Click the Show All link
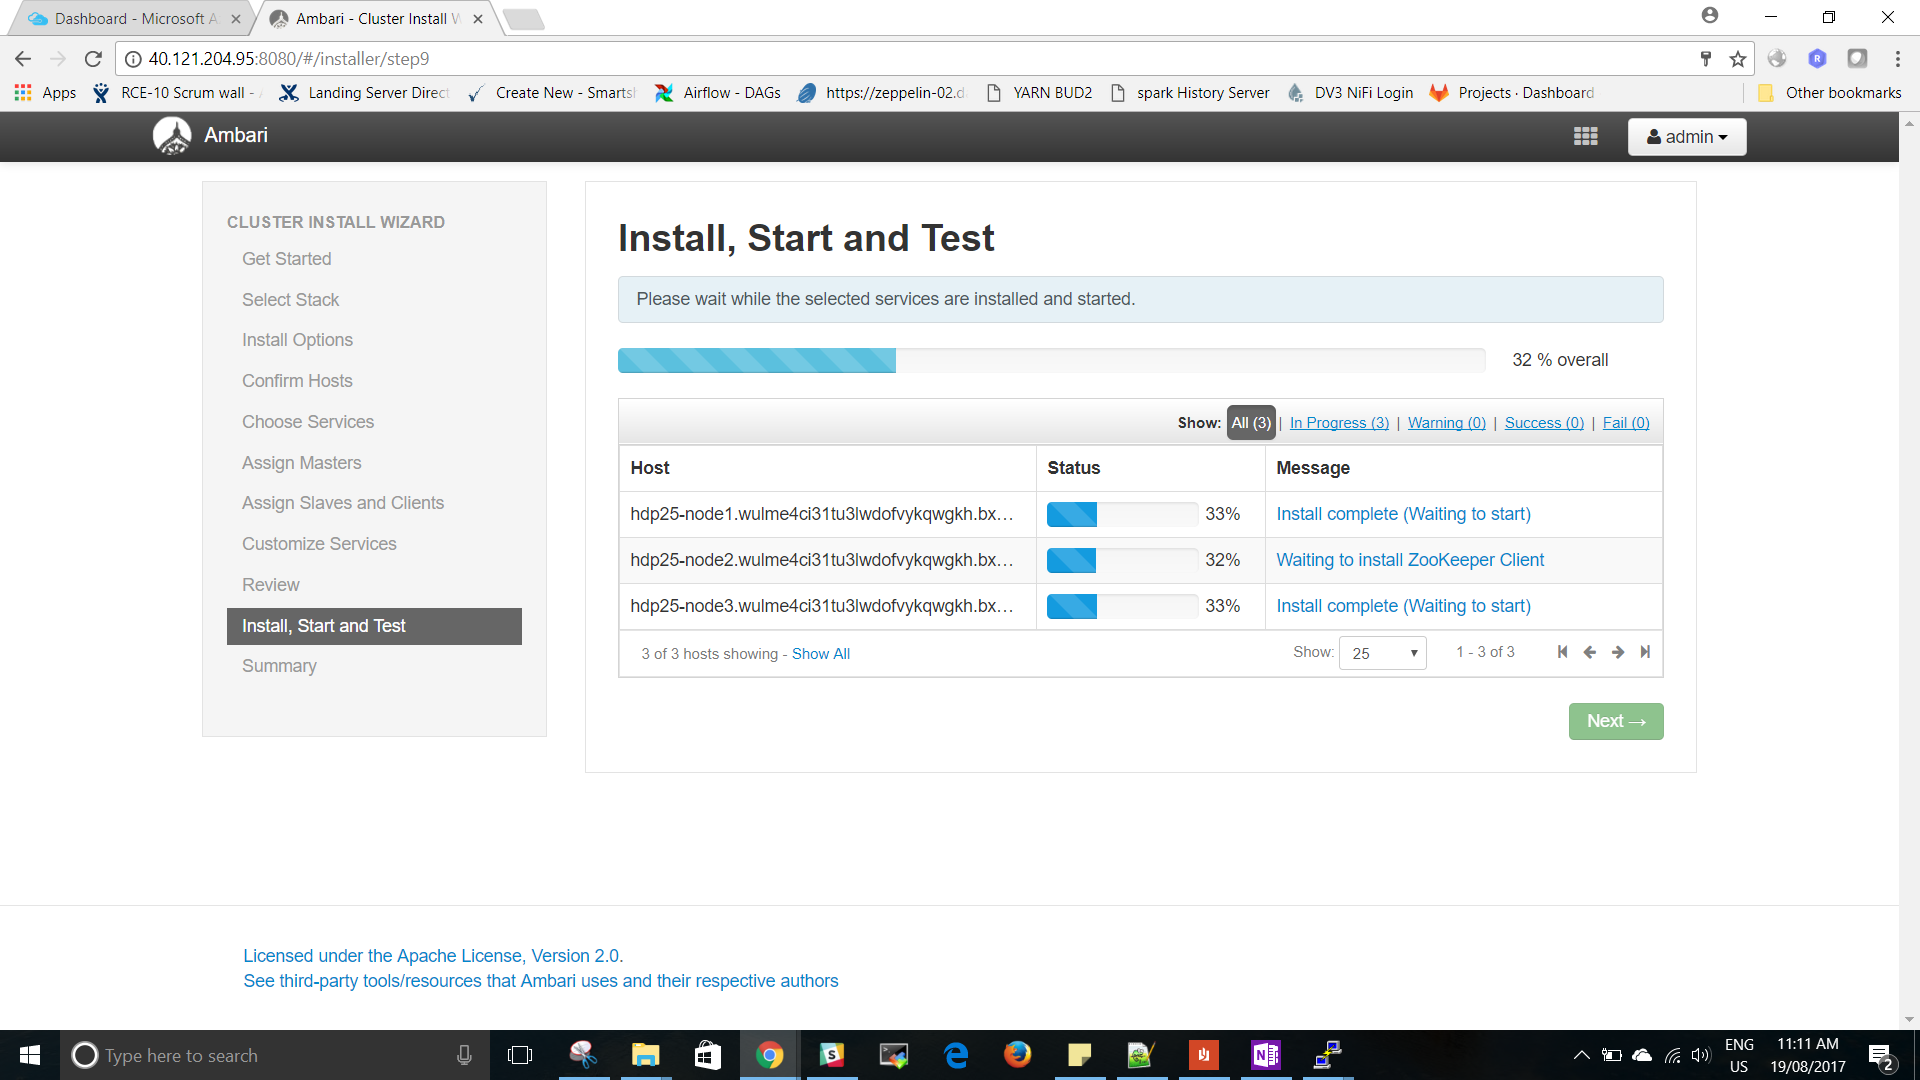 point(820,653)
